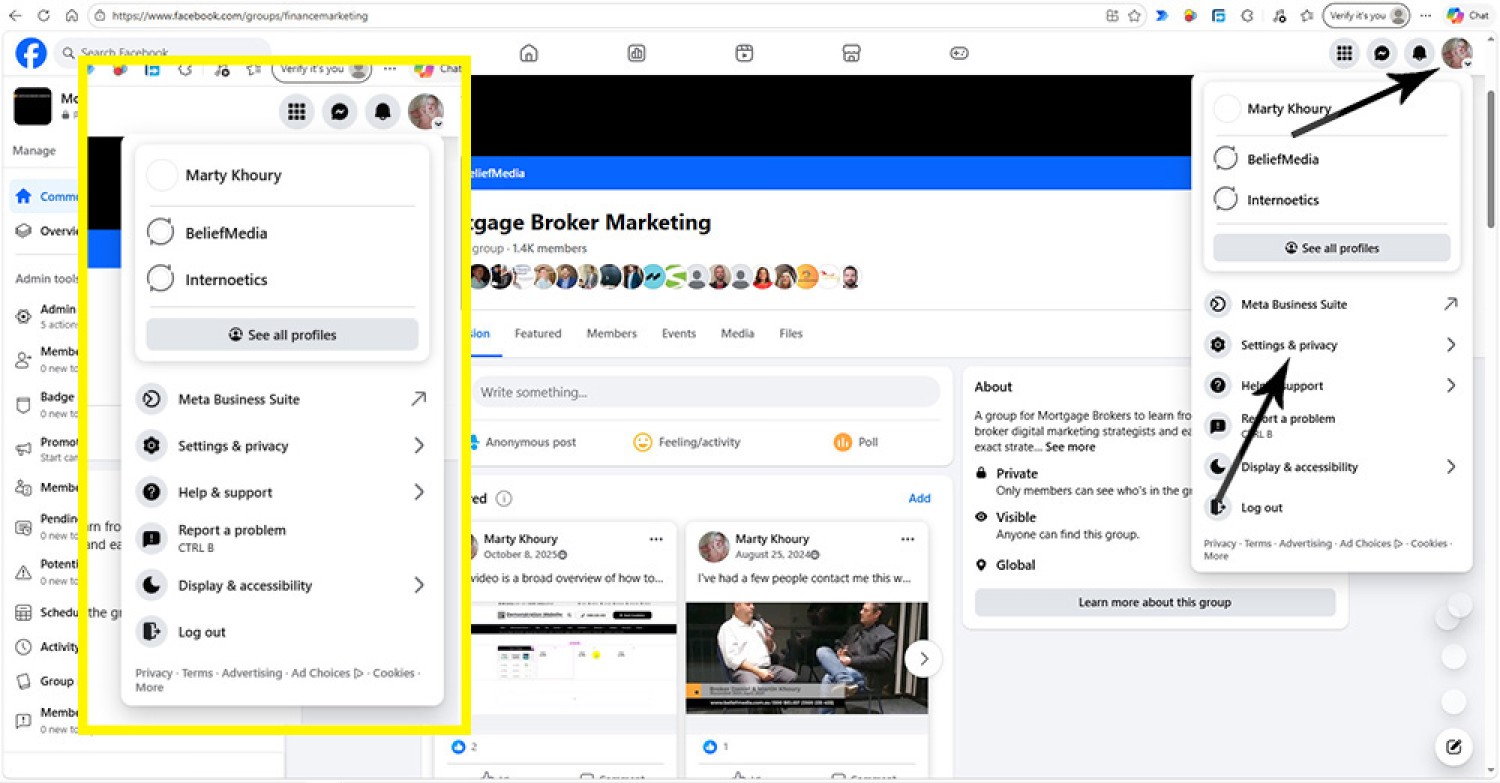Click the Facebook logo icon
This screenshot has height=783, width=1500.
click(31, 53)
